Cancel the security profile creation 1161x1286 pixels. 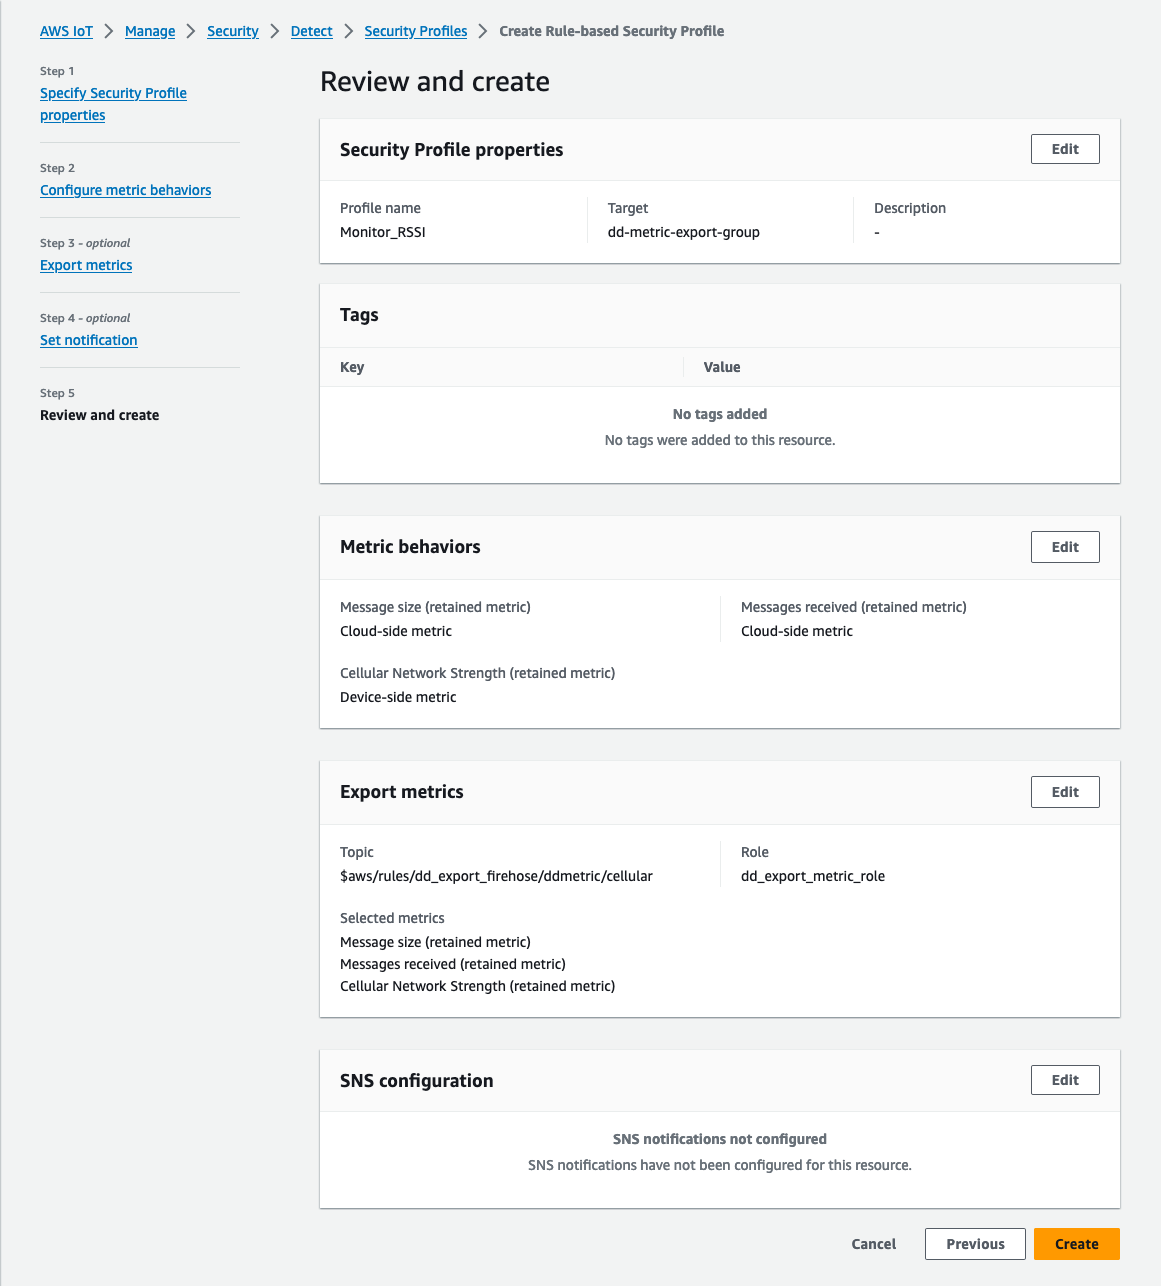click(873, 1244)
